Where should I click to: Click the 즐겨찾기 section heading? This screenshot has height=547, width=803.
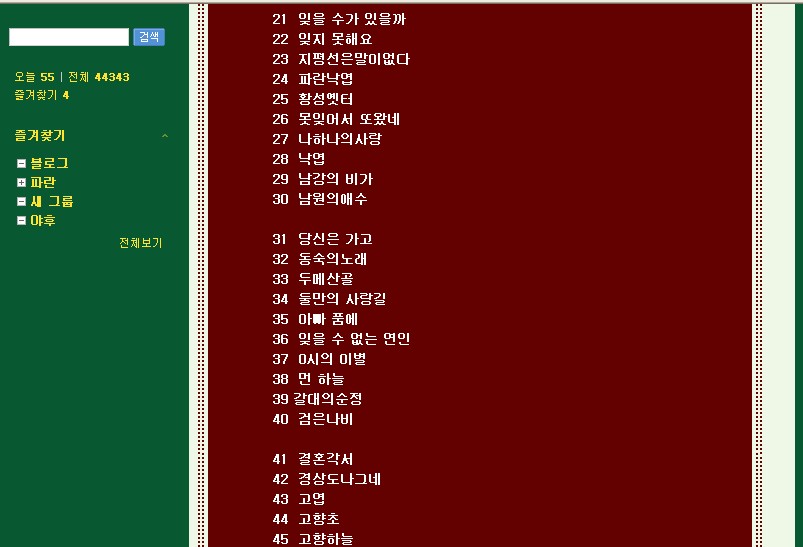click(x=40, y=136)
